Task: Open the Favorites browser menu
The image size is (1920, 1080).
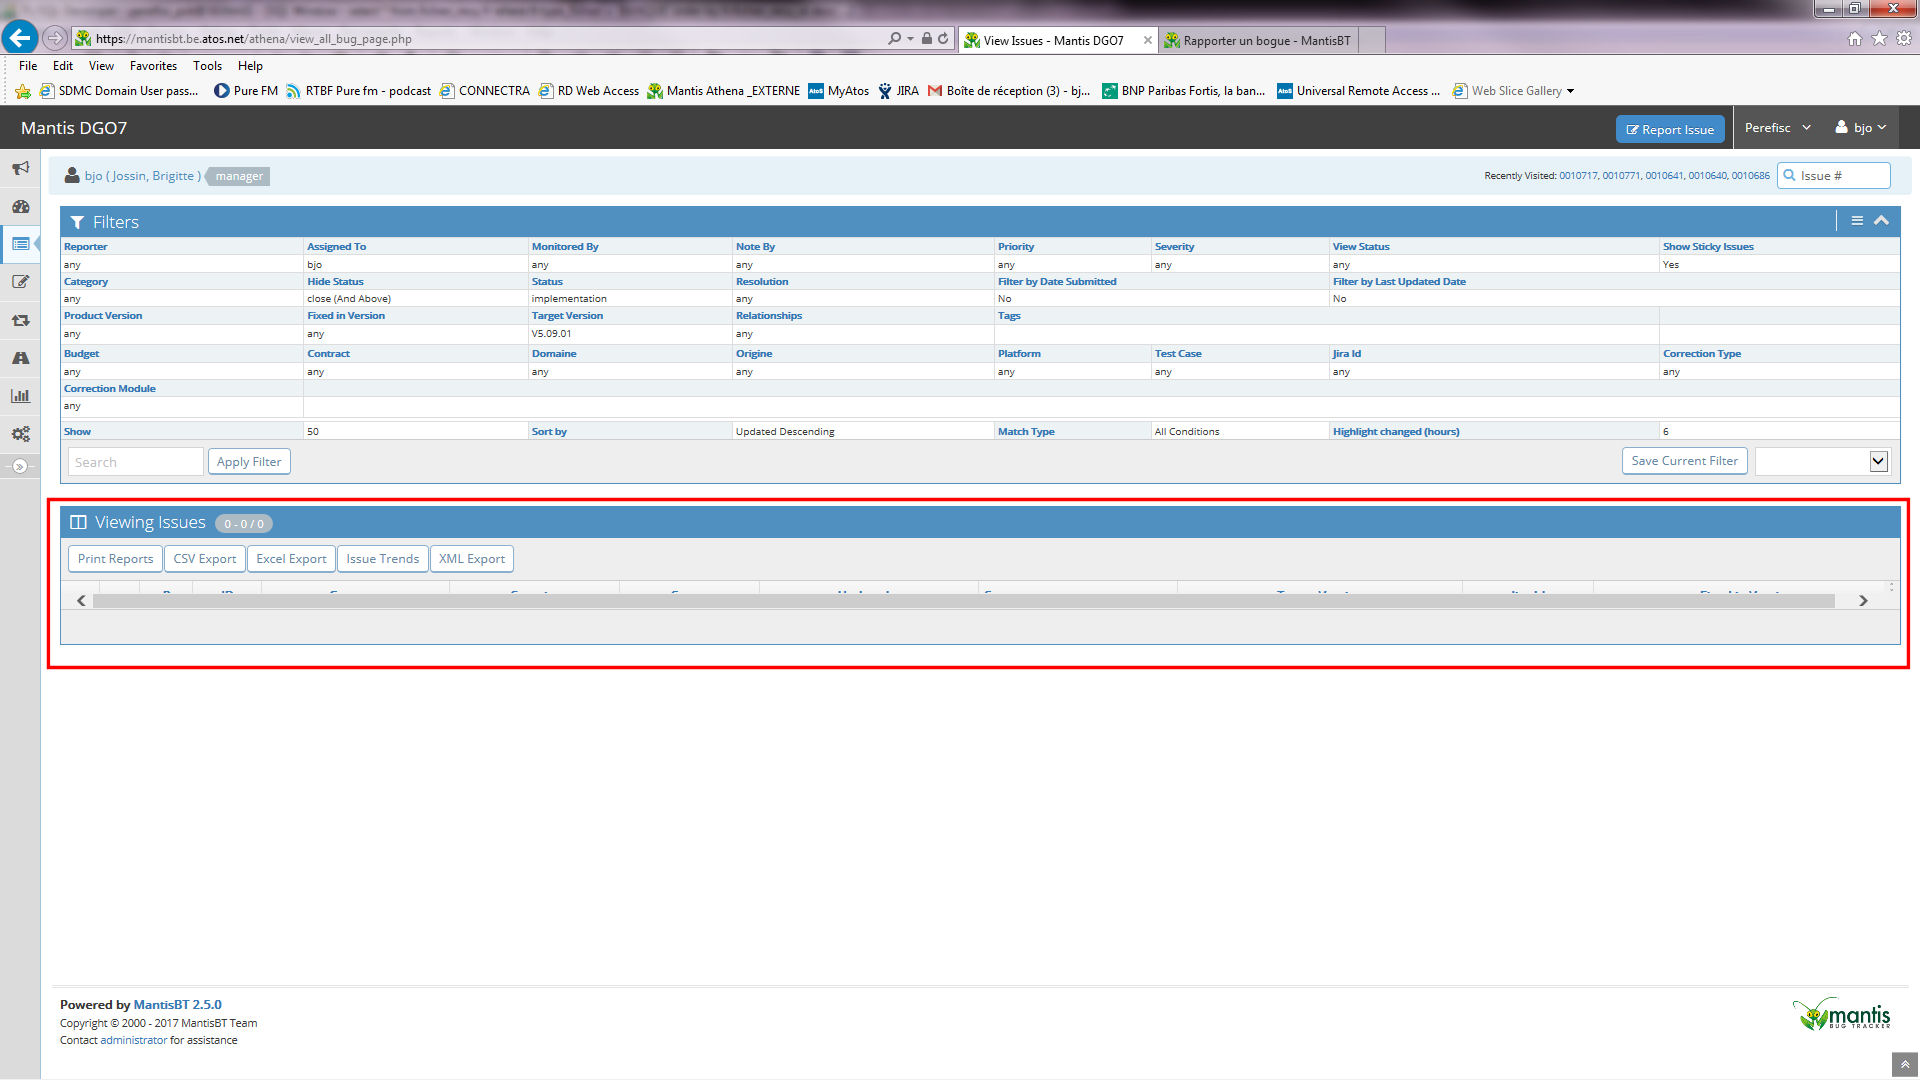Action: click(x=153, y=66)
